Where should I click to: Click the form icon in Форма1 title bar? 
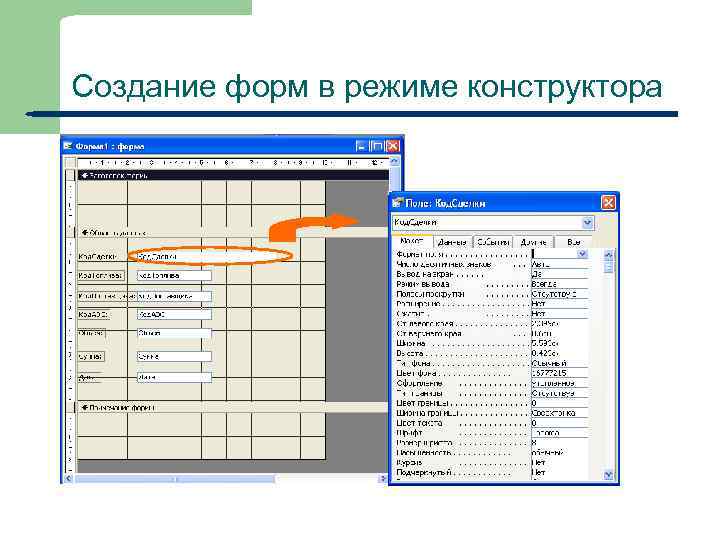pos(68,146)
